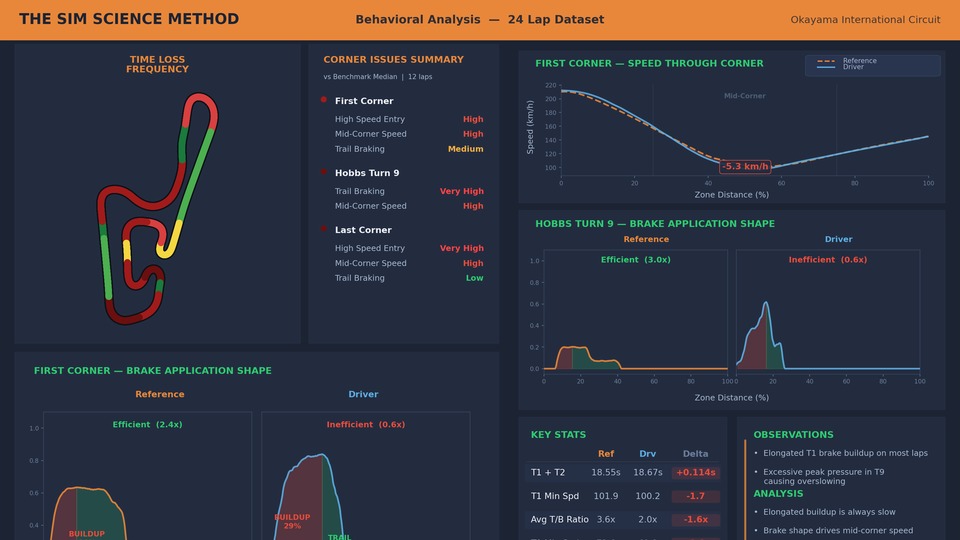Image resolution: width=960 pixels, height=540 pixels.
Task: Click the '+0.114s' delta badge
Action: (x=696, y=473)
